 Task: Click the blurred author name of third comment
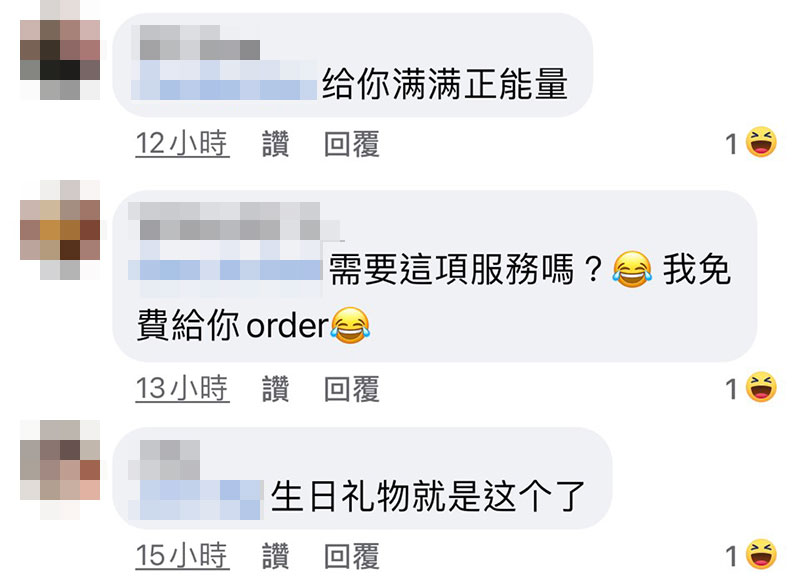coord(164,460)
